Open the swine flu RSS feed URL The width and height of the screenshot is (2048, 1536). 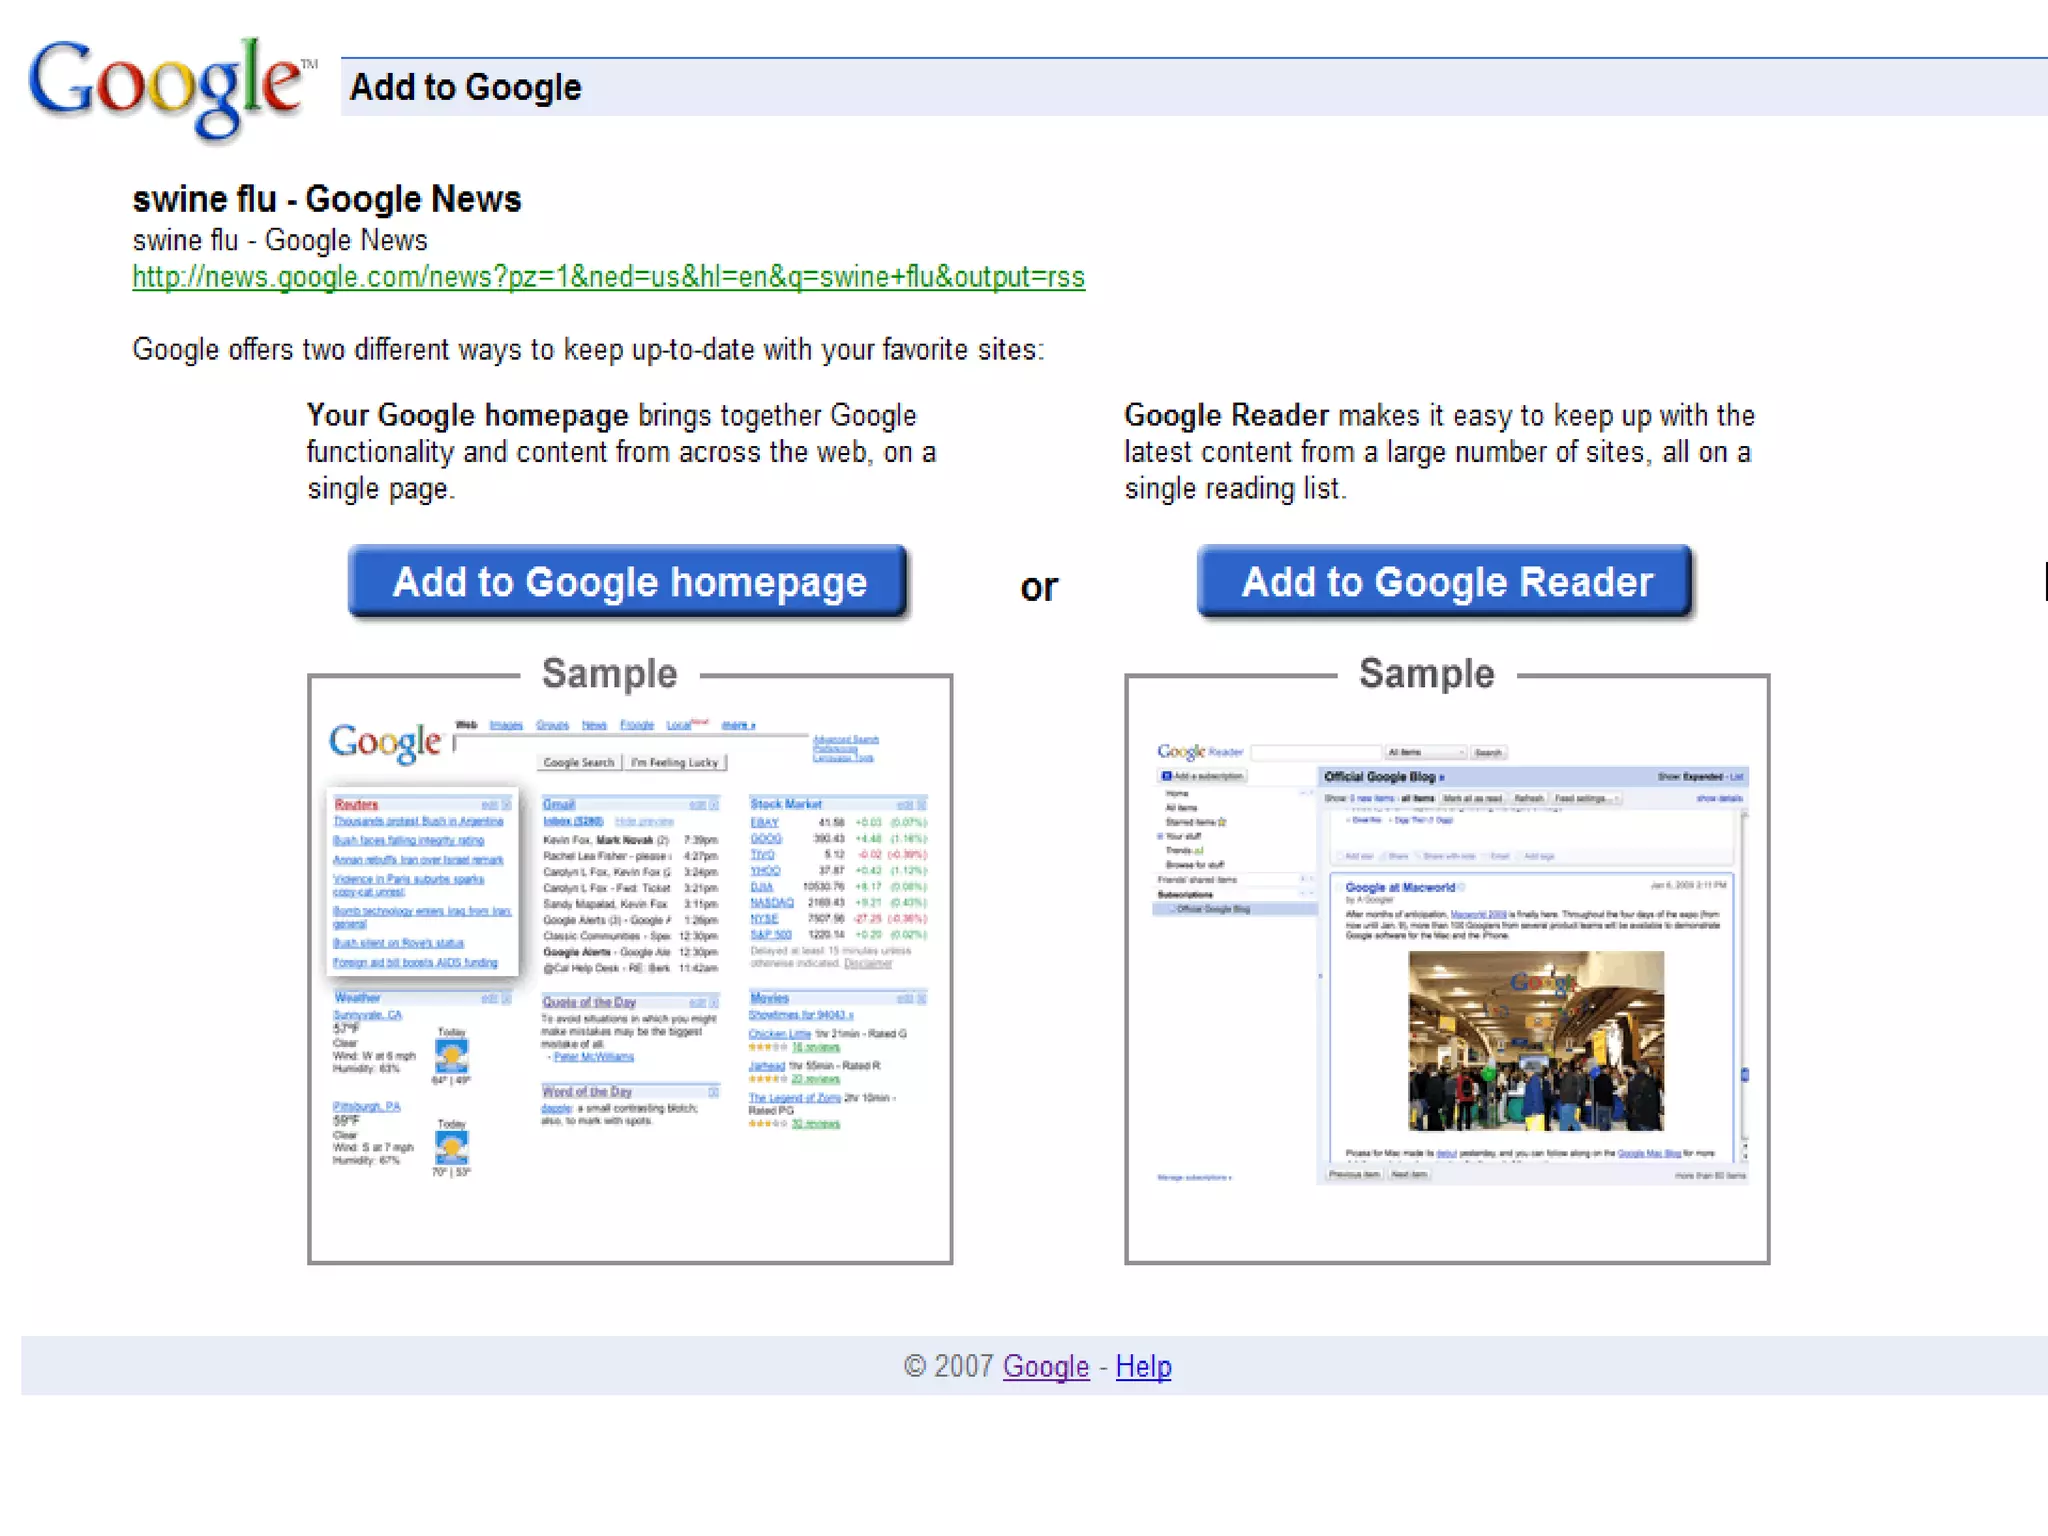click(608, 277)
